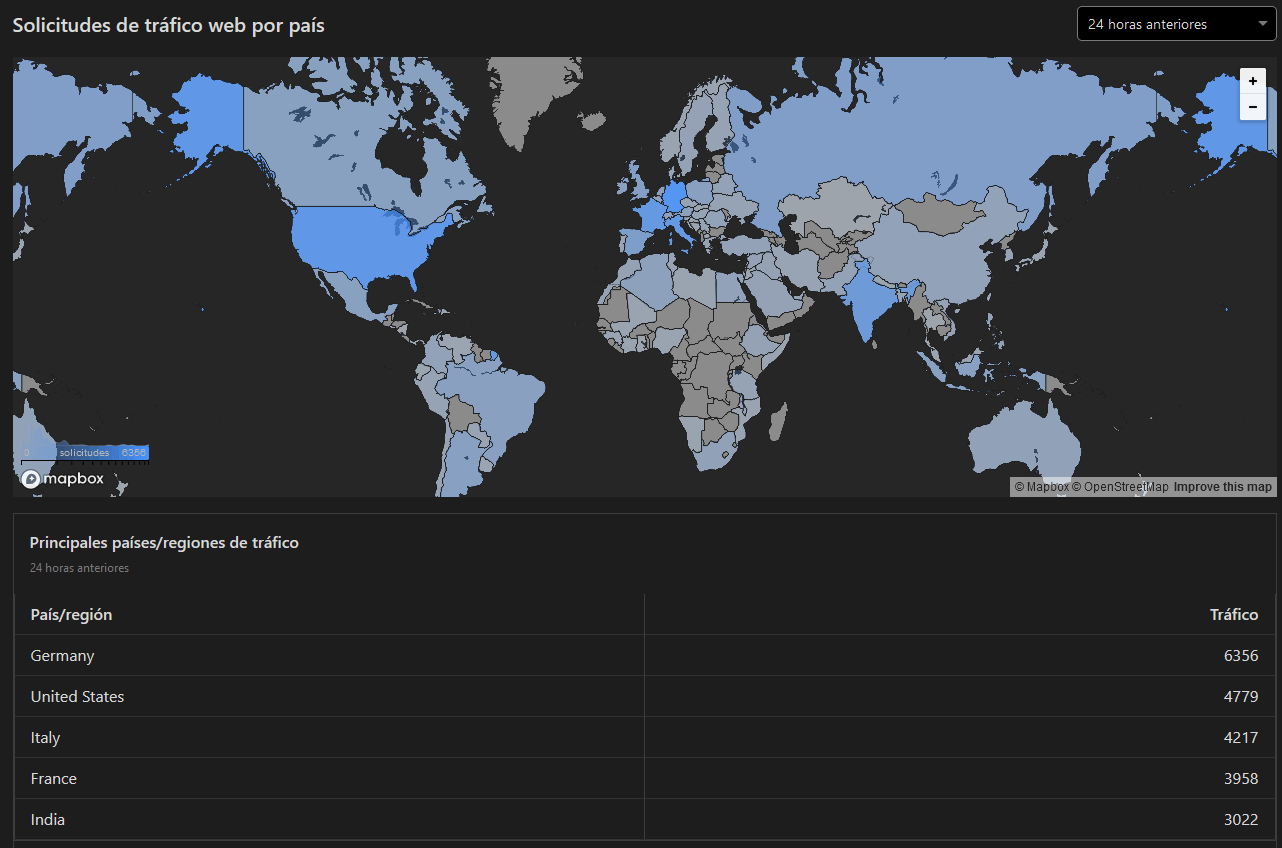Click the Tráfico column header
The image size is (1282, 848).
[x=1234, y=614]
